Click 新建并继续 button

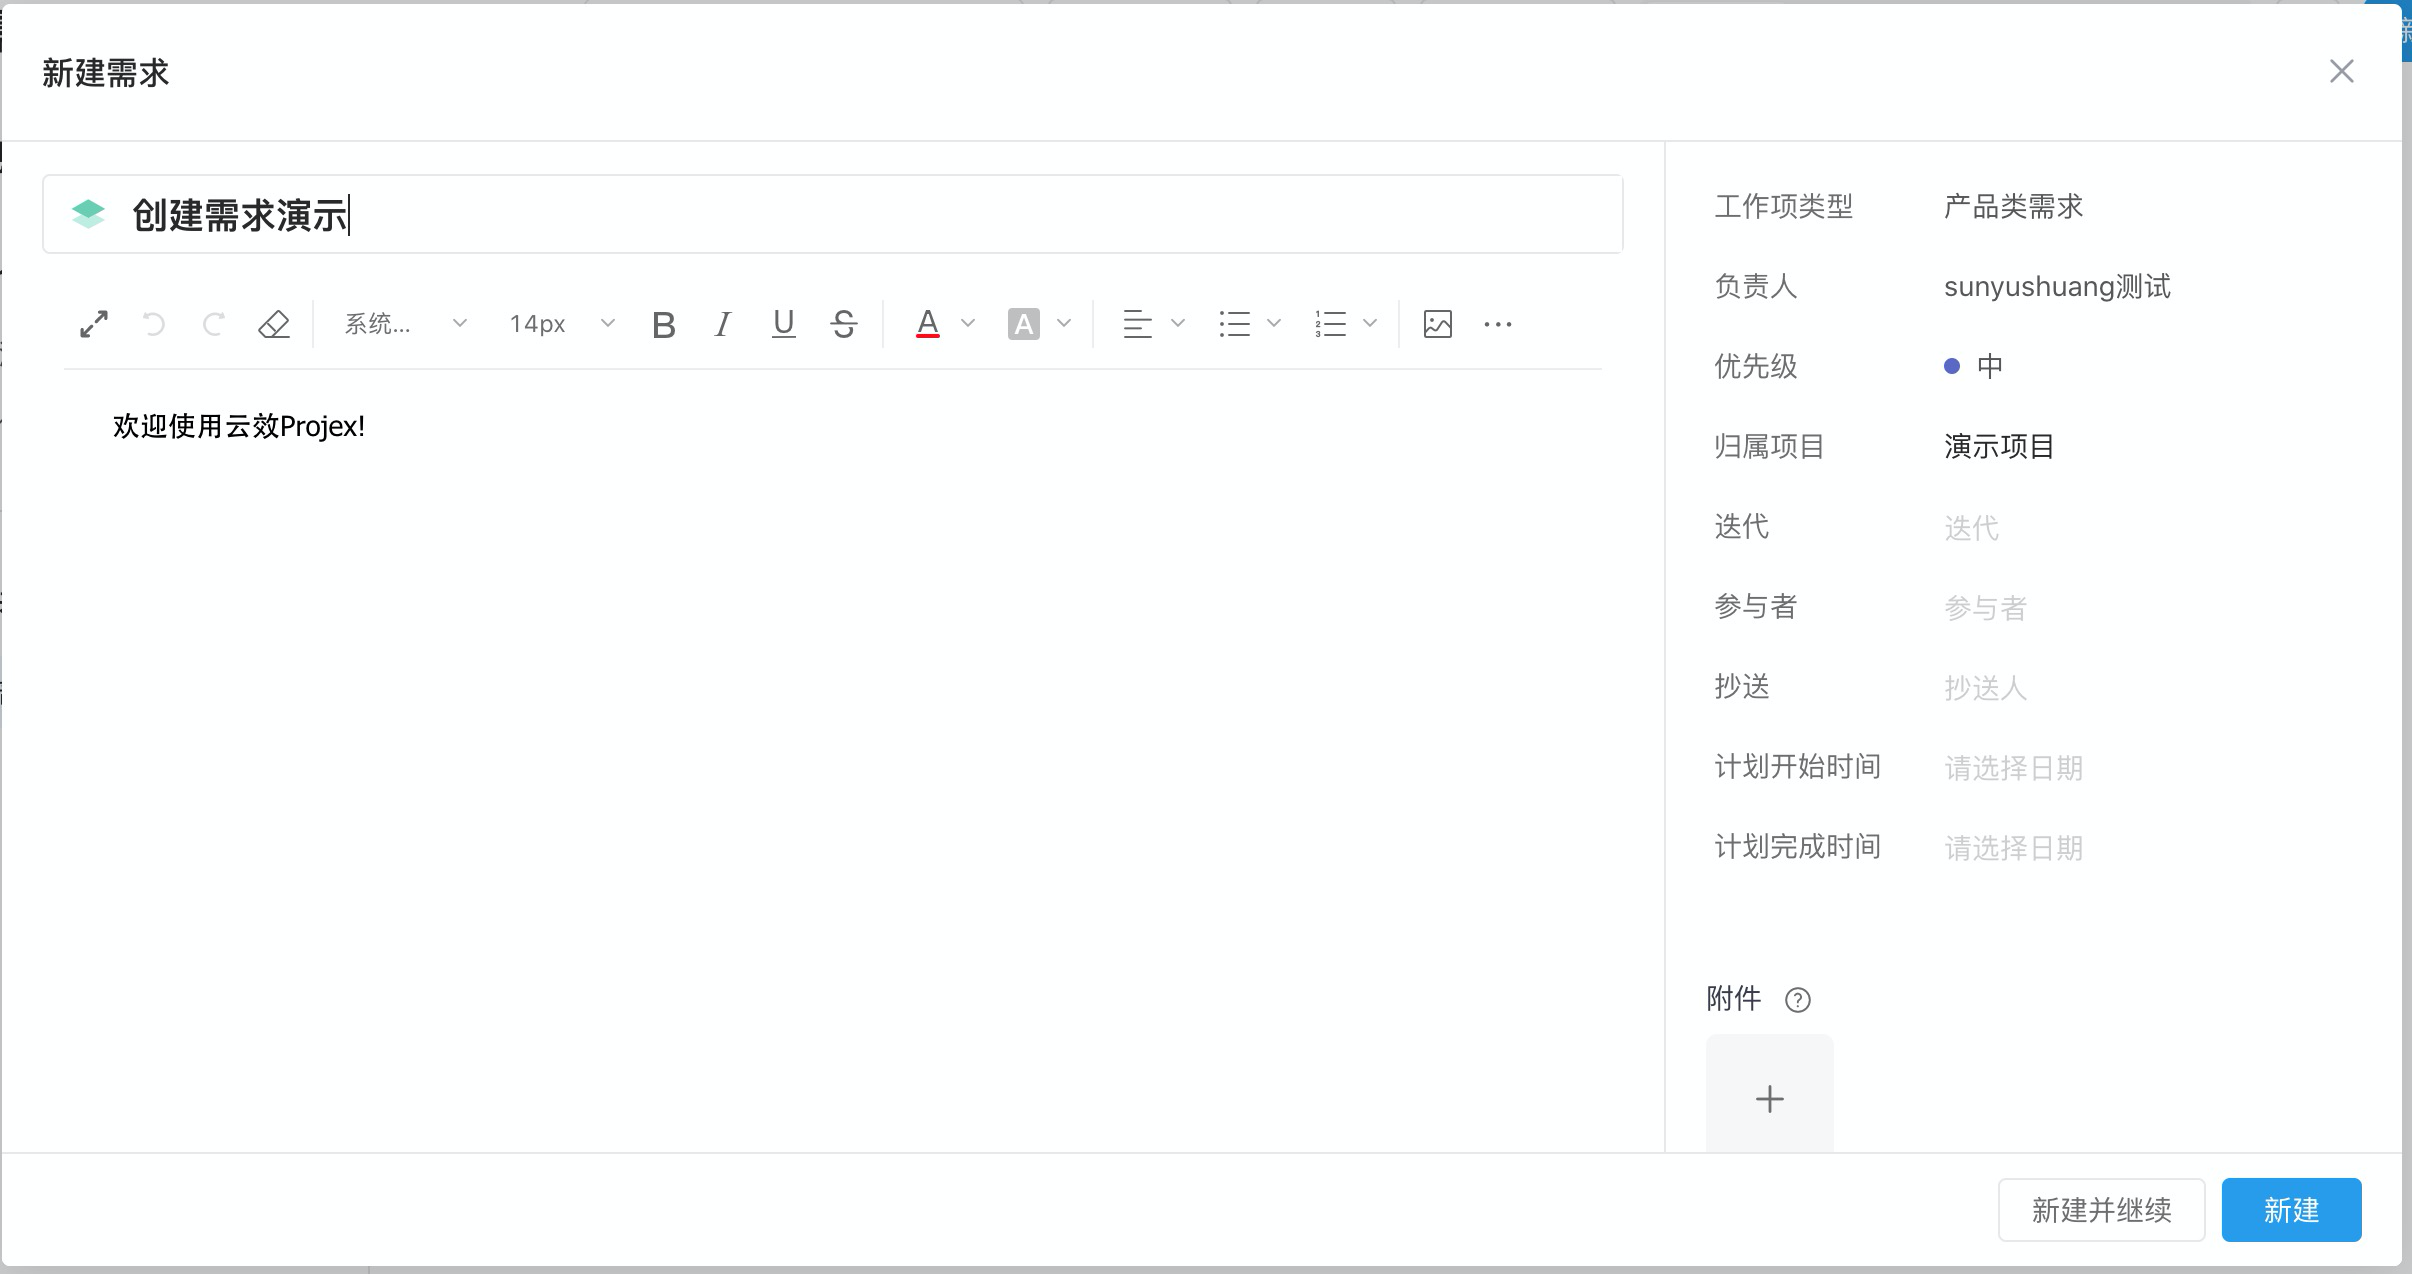pyautogui.click(x=2101, y=1210)
